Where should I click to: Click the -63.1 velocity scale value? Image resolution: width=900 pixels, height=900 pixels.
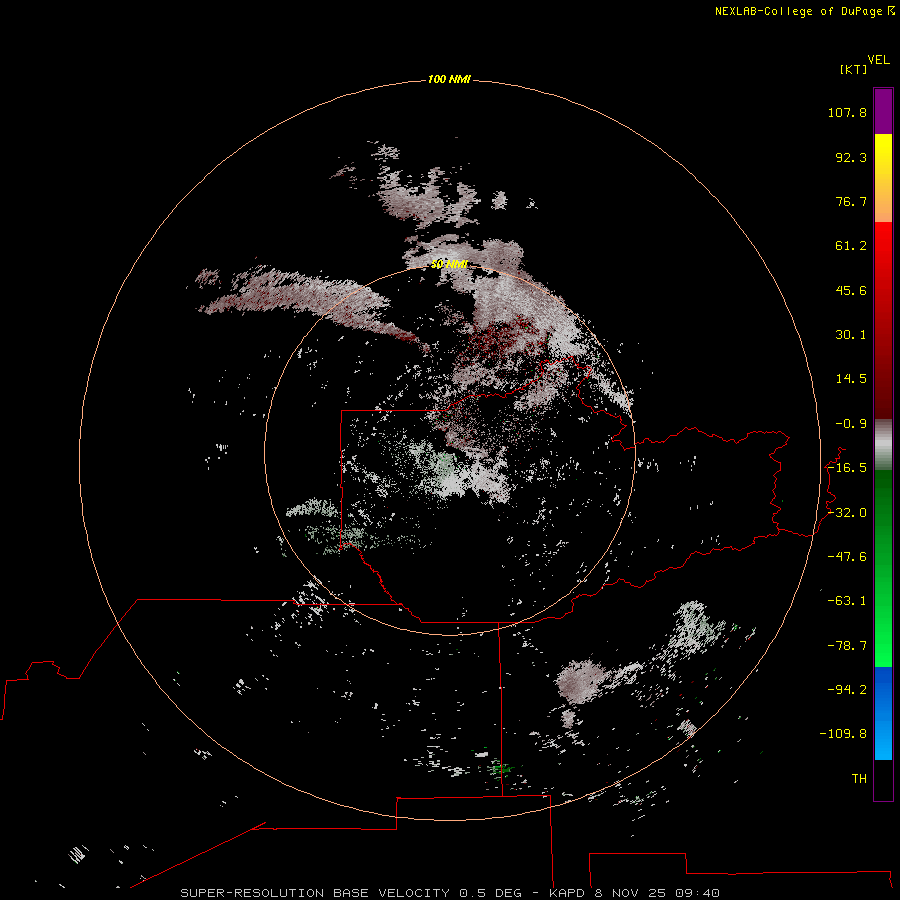coord(847,601)
